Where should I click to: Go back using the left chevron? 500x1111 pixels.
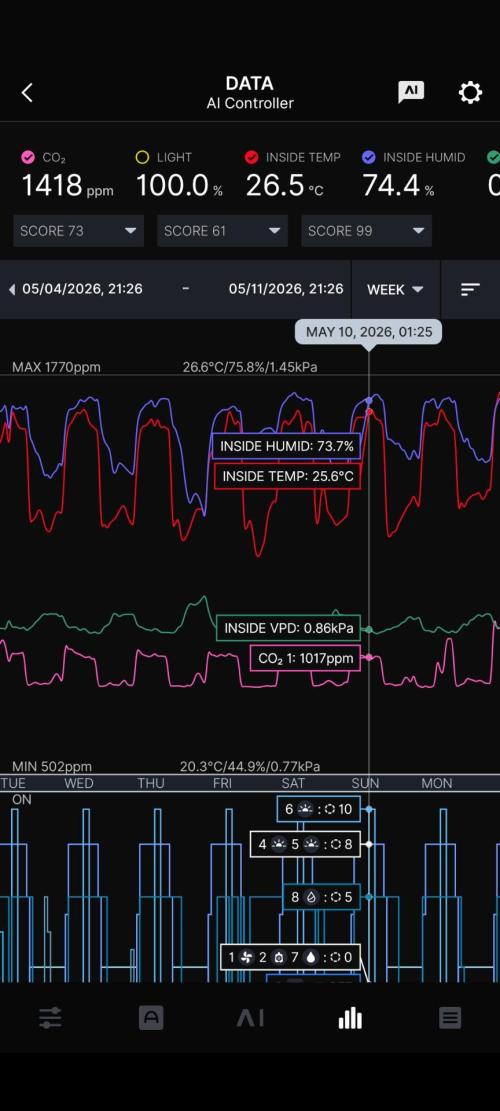tap(27, 93)
